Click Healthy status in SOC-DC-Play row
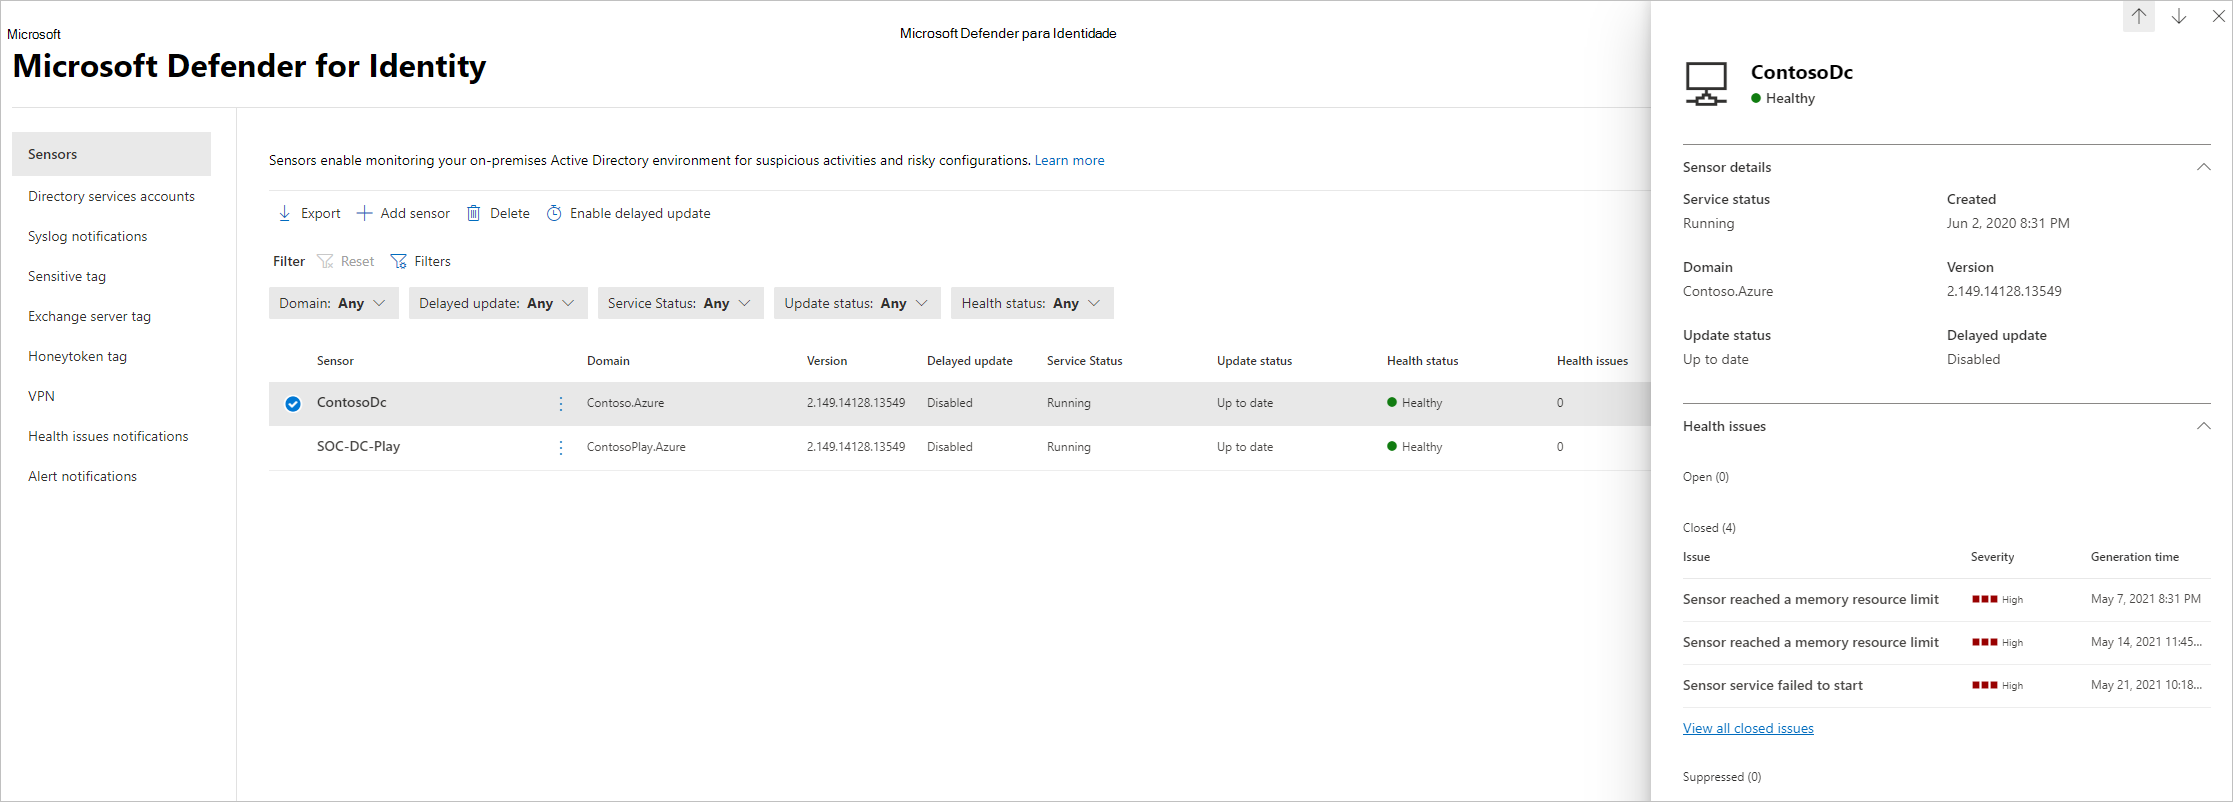The height and width of the screenshot is (802, 2233). [x=1414, y=447]
